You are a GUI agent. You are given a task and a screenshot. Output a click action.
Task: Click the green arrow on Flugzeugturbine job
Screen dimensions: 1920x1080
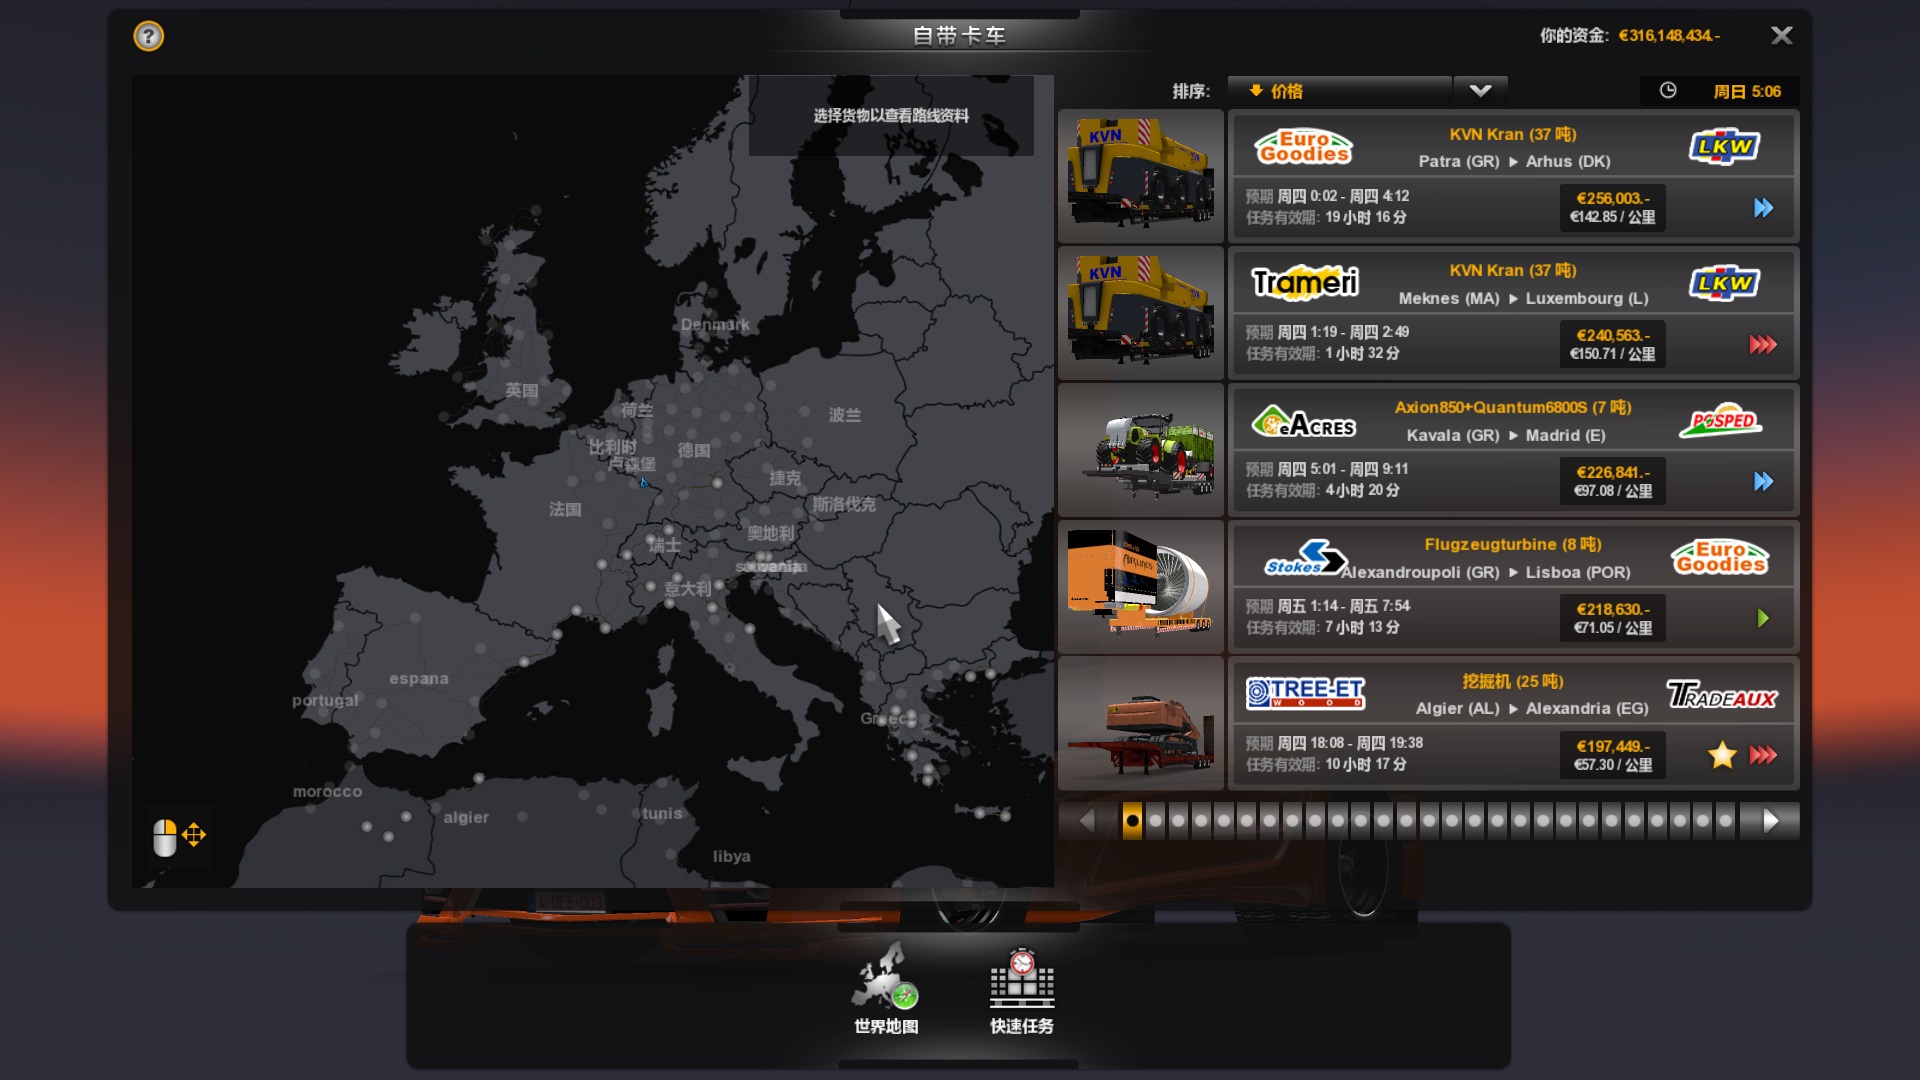pos(1763,618)
